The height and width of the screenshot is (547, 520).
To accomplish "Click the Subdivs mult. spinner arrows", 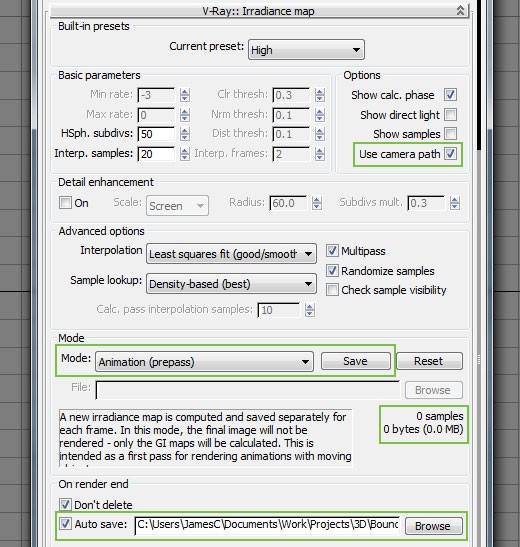I will [454, 203].
